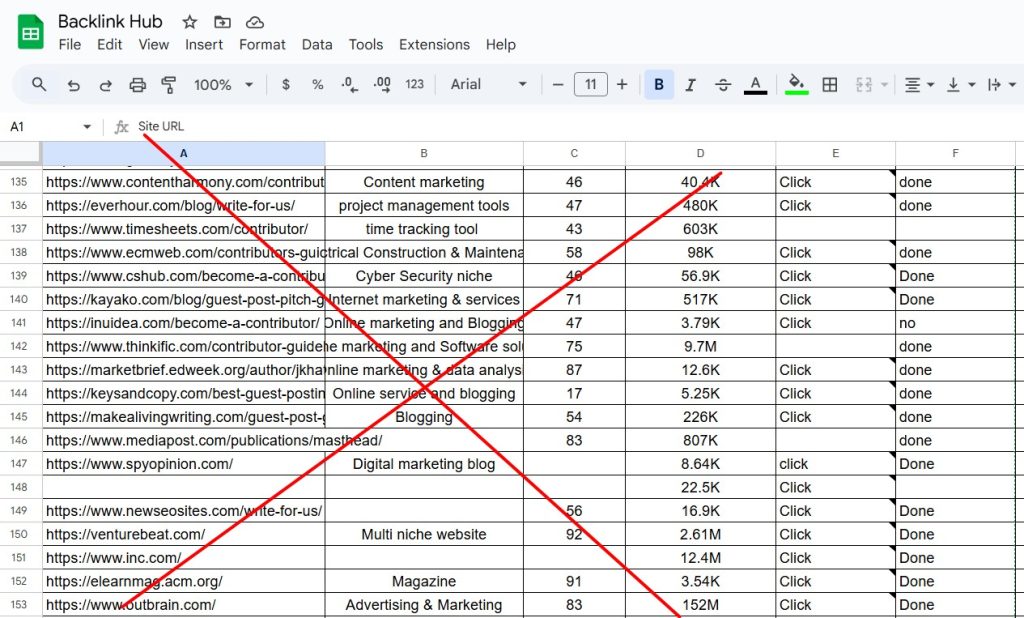The image size is (1024, 618).
Task: Click the horizontal align icon
Action: tap(912, 85)
